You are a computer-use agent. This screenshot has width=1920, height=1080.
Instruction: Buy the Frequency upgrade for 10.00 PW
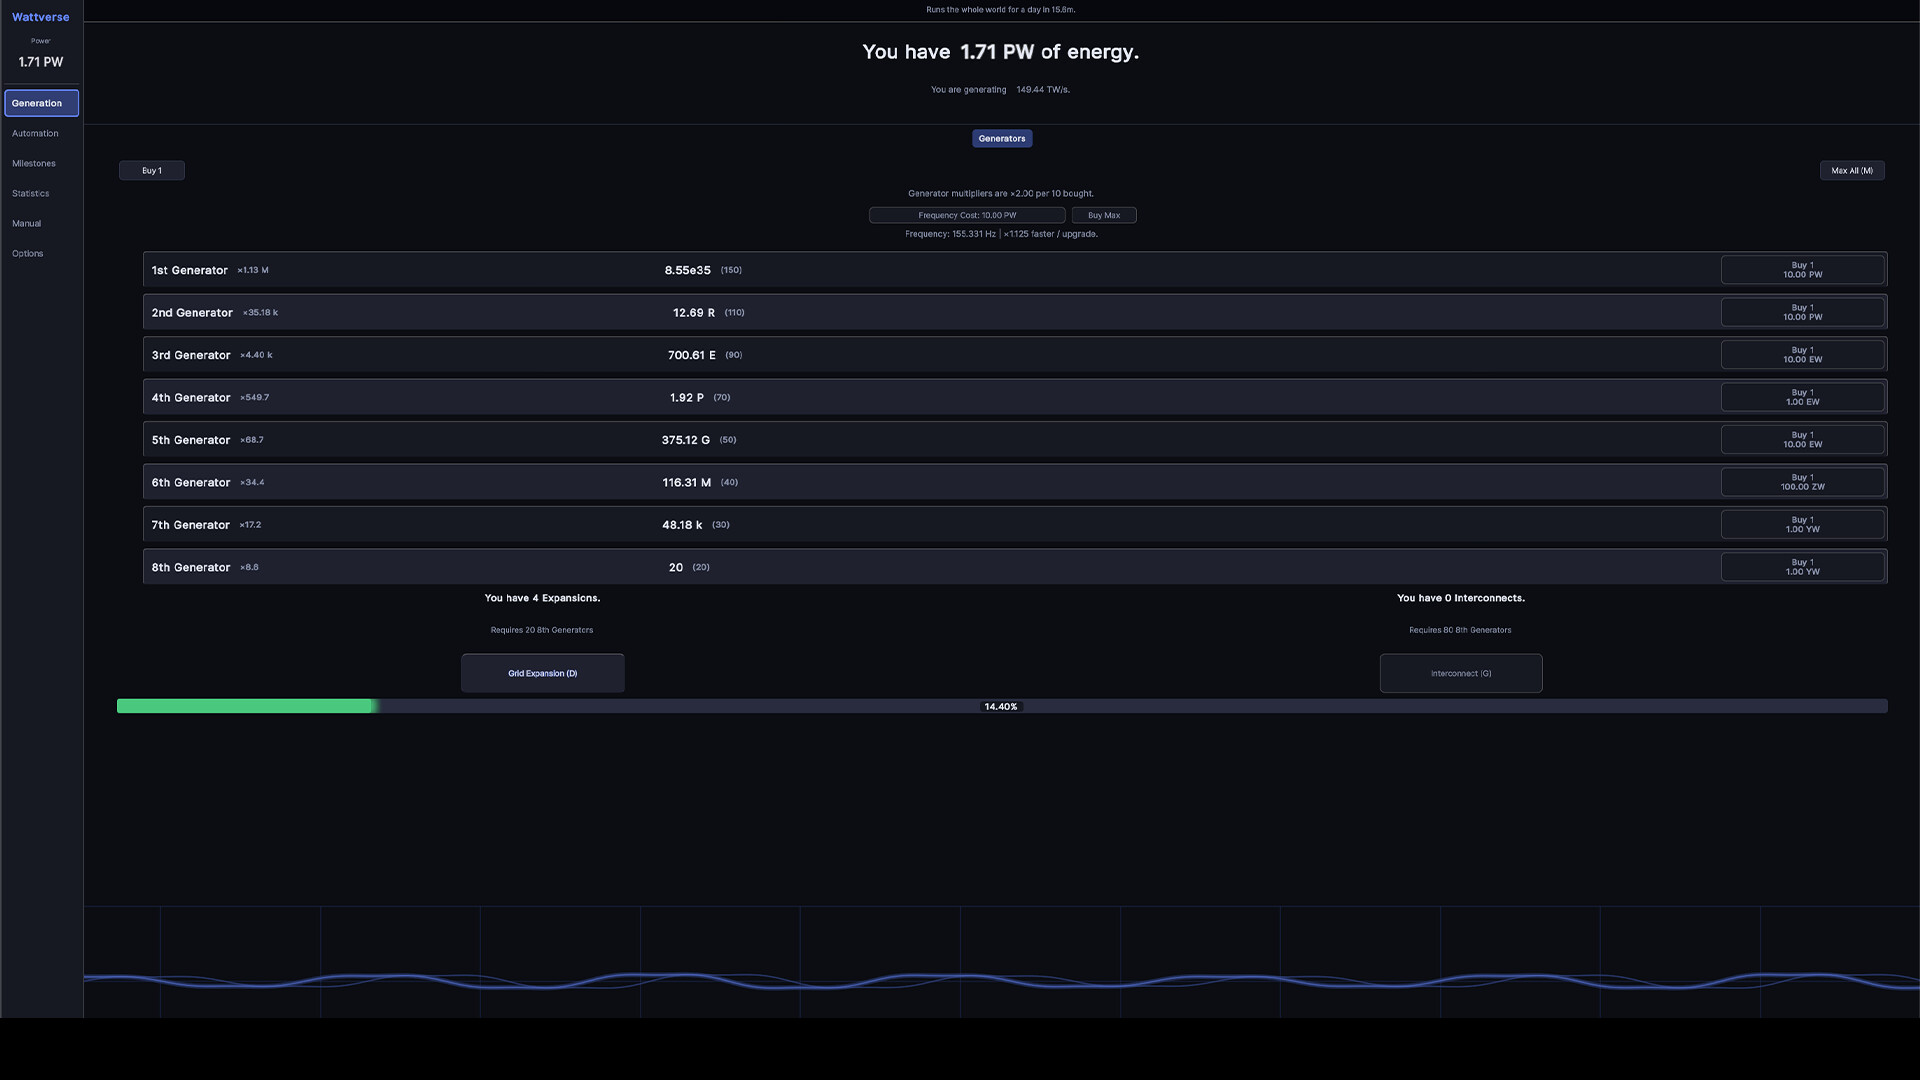(967, 215)
